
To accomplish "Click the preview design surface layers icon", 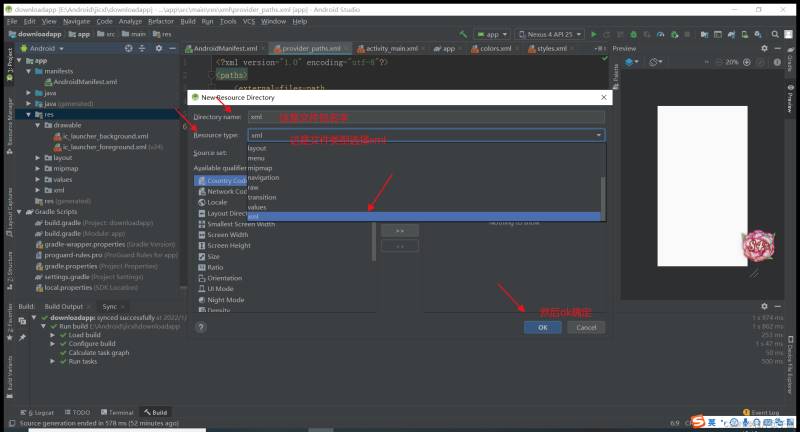I will 632,62.
